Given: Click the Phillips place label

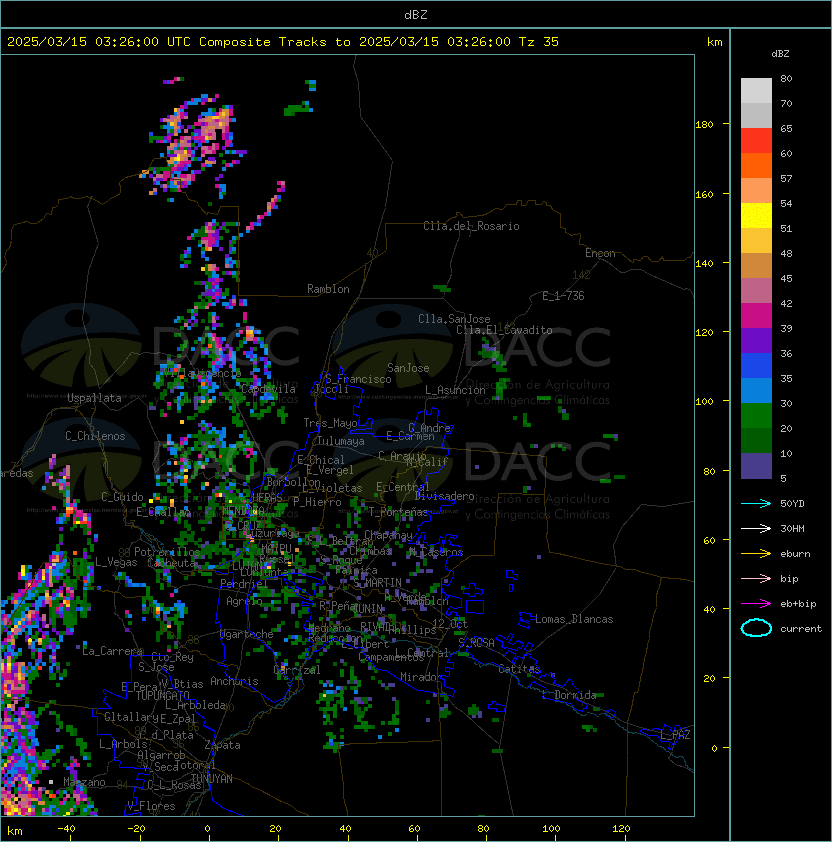Looking at the screenshot, I should click(413, 630).
